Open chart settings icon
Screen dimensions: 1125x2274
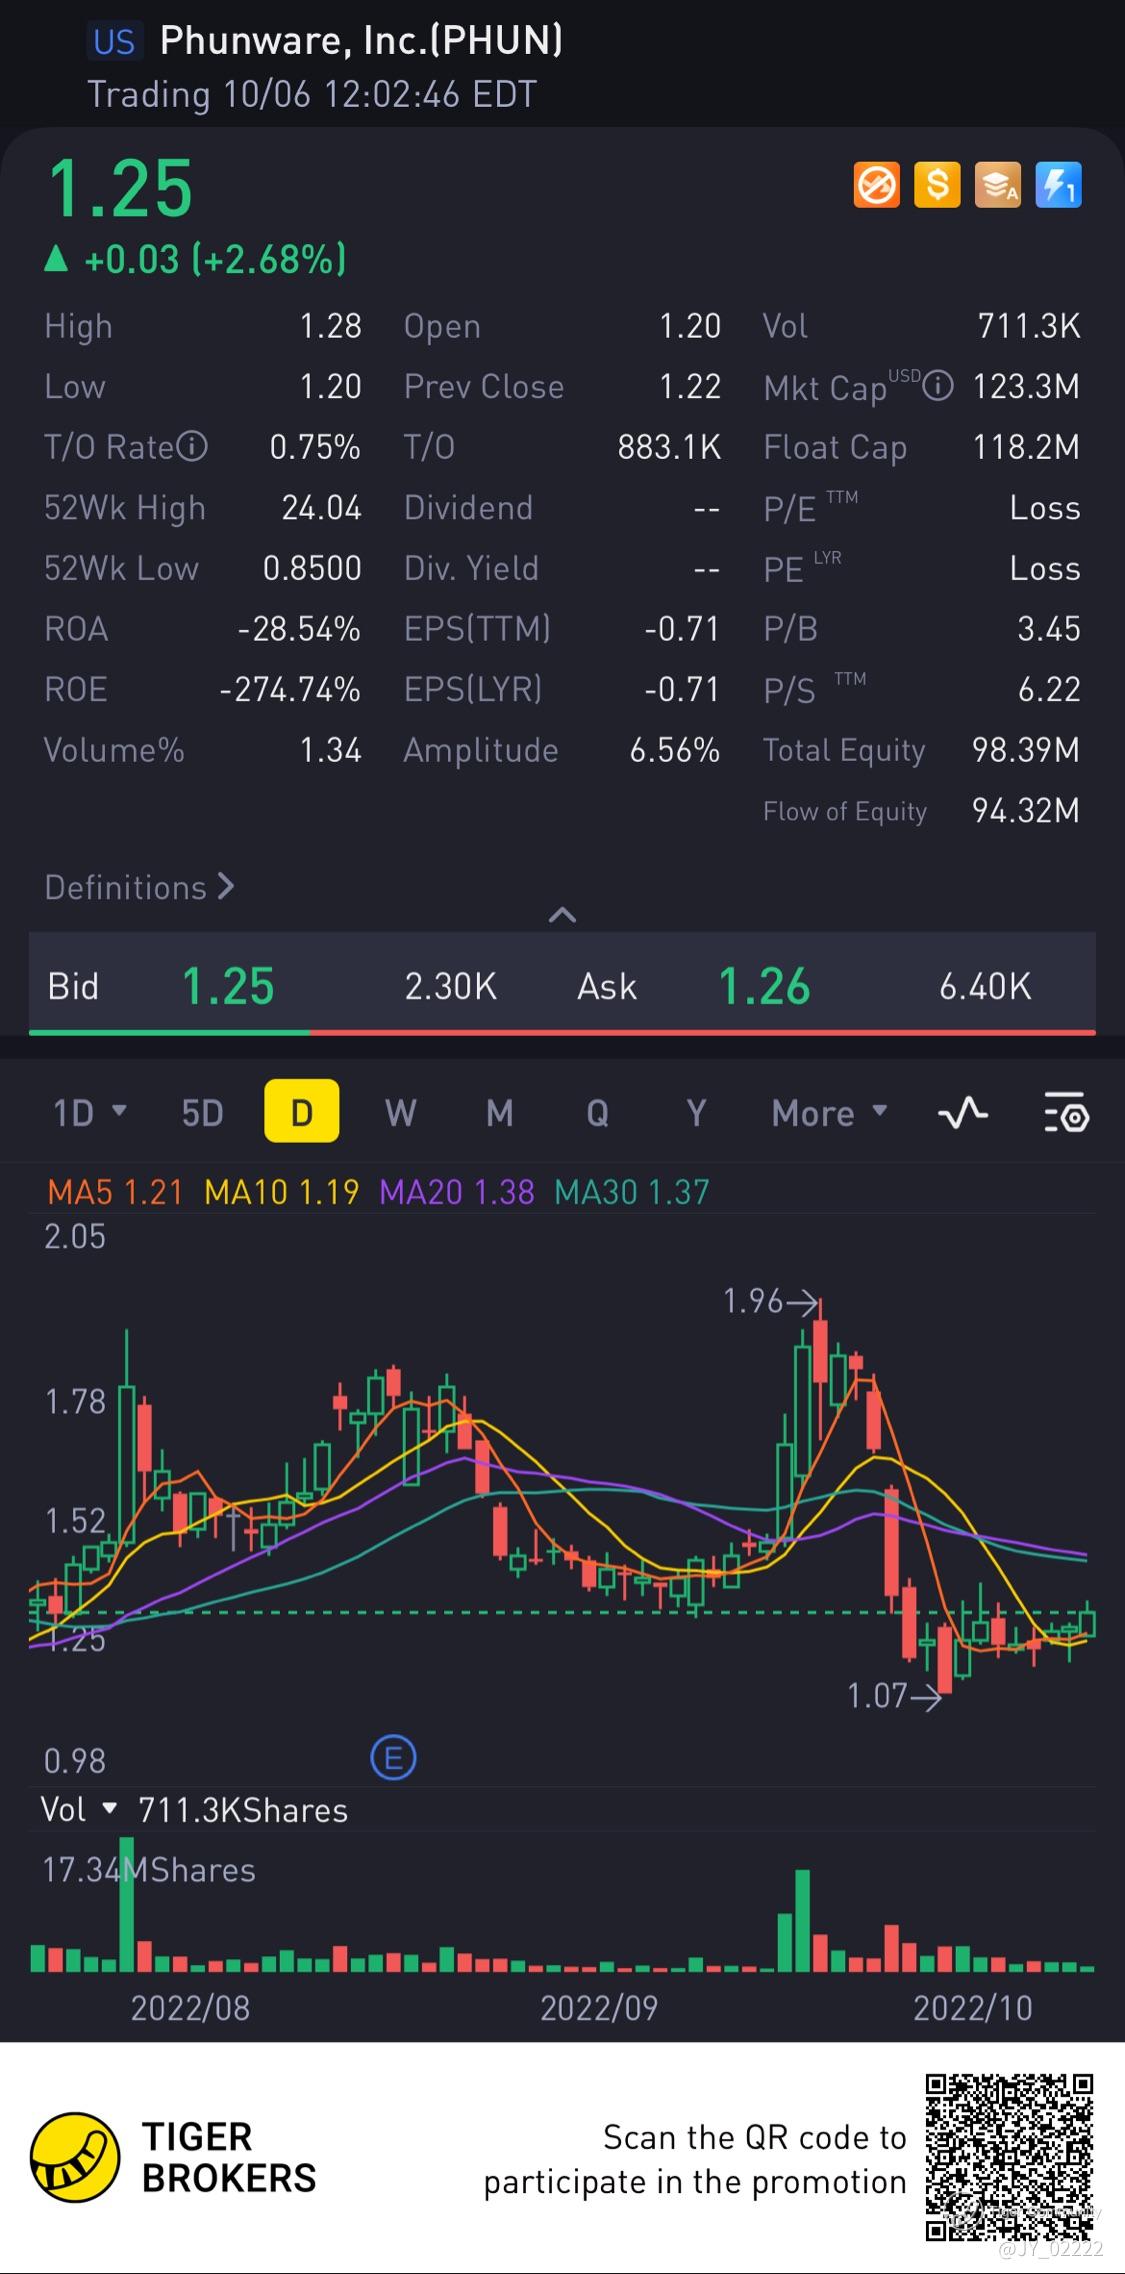coord(1066,1112)
